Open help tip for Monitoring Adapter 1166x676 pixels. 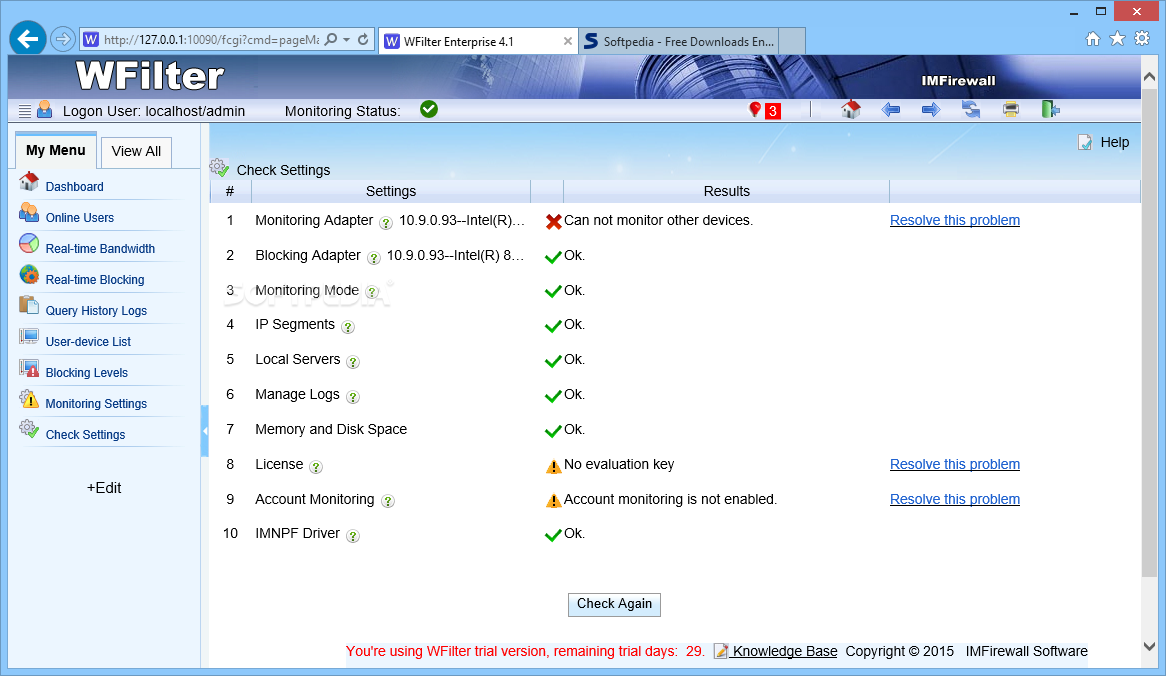[386, 222]
